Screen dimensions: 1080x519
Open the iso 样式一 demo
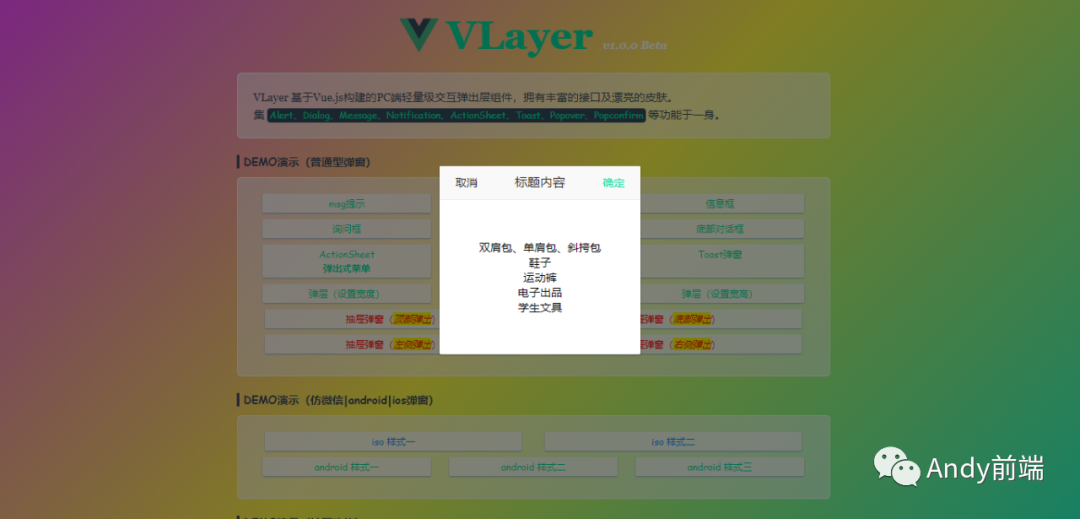(x=393, y=442)
